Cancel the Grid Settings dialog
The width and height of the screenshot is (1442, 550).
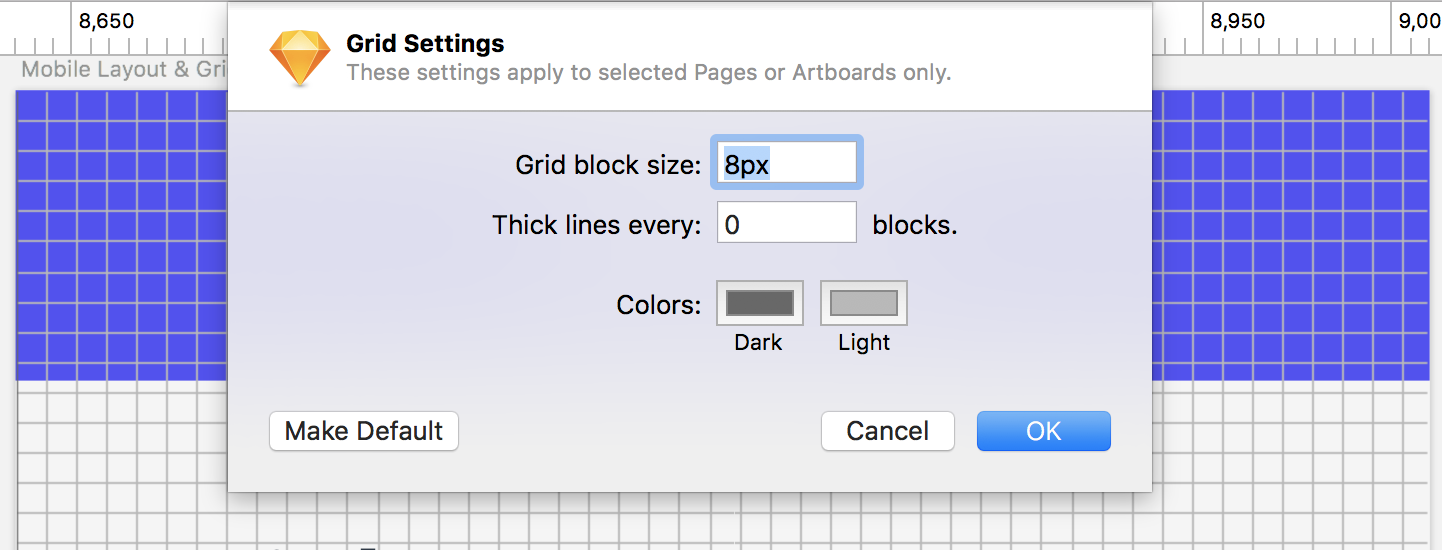point(888,431)
